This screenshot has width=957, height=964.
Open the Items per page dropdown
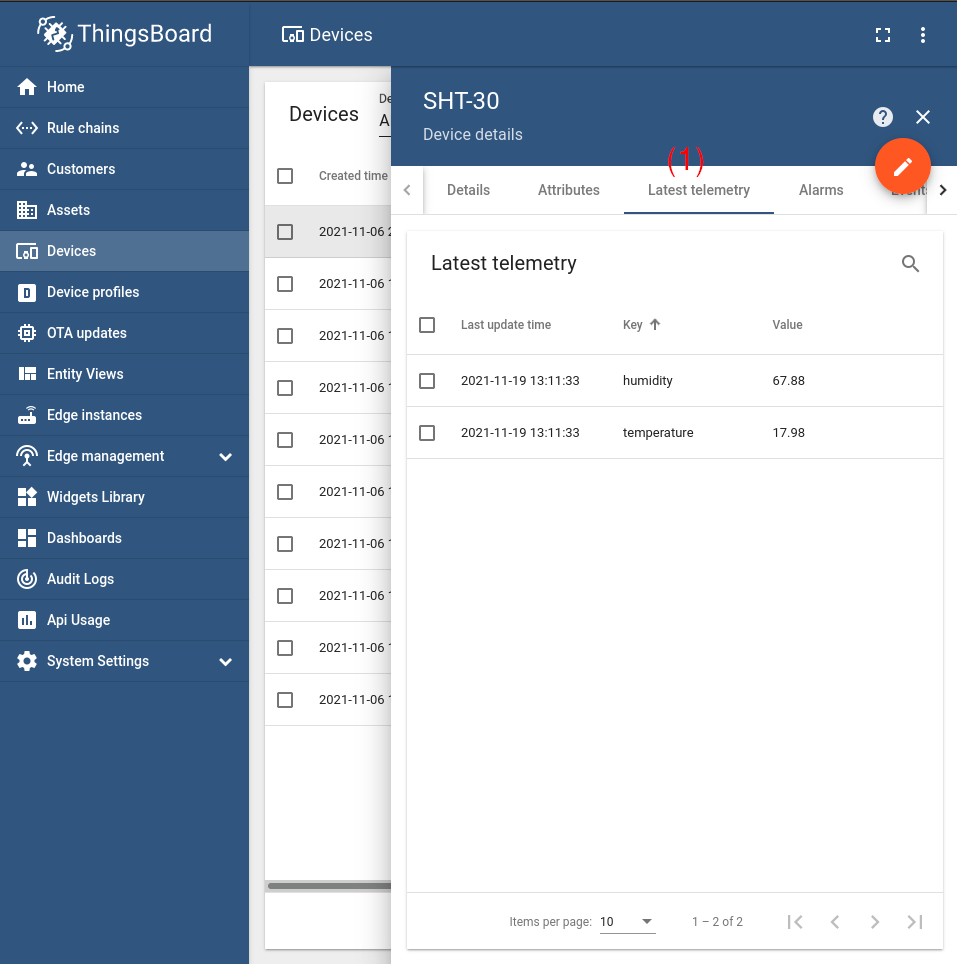click(x=627, y=922)
